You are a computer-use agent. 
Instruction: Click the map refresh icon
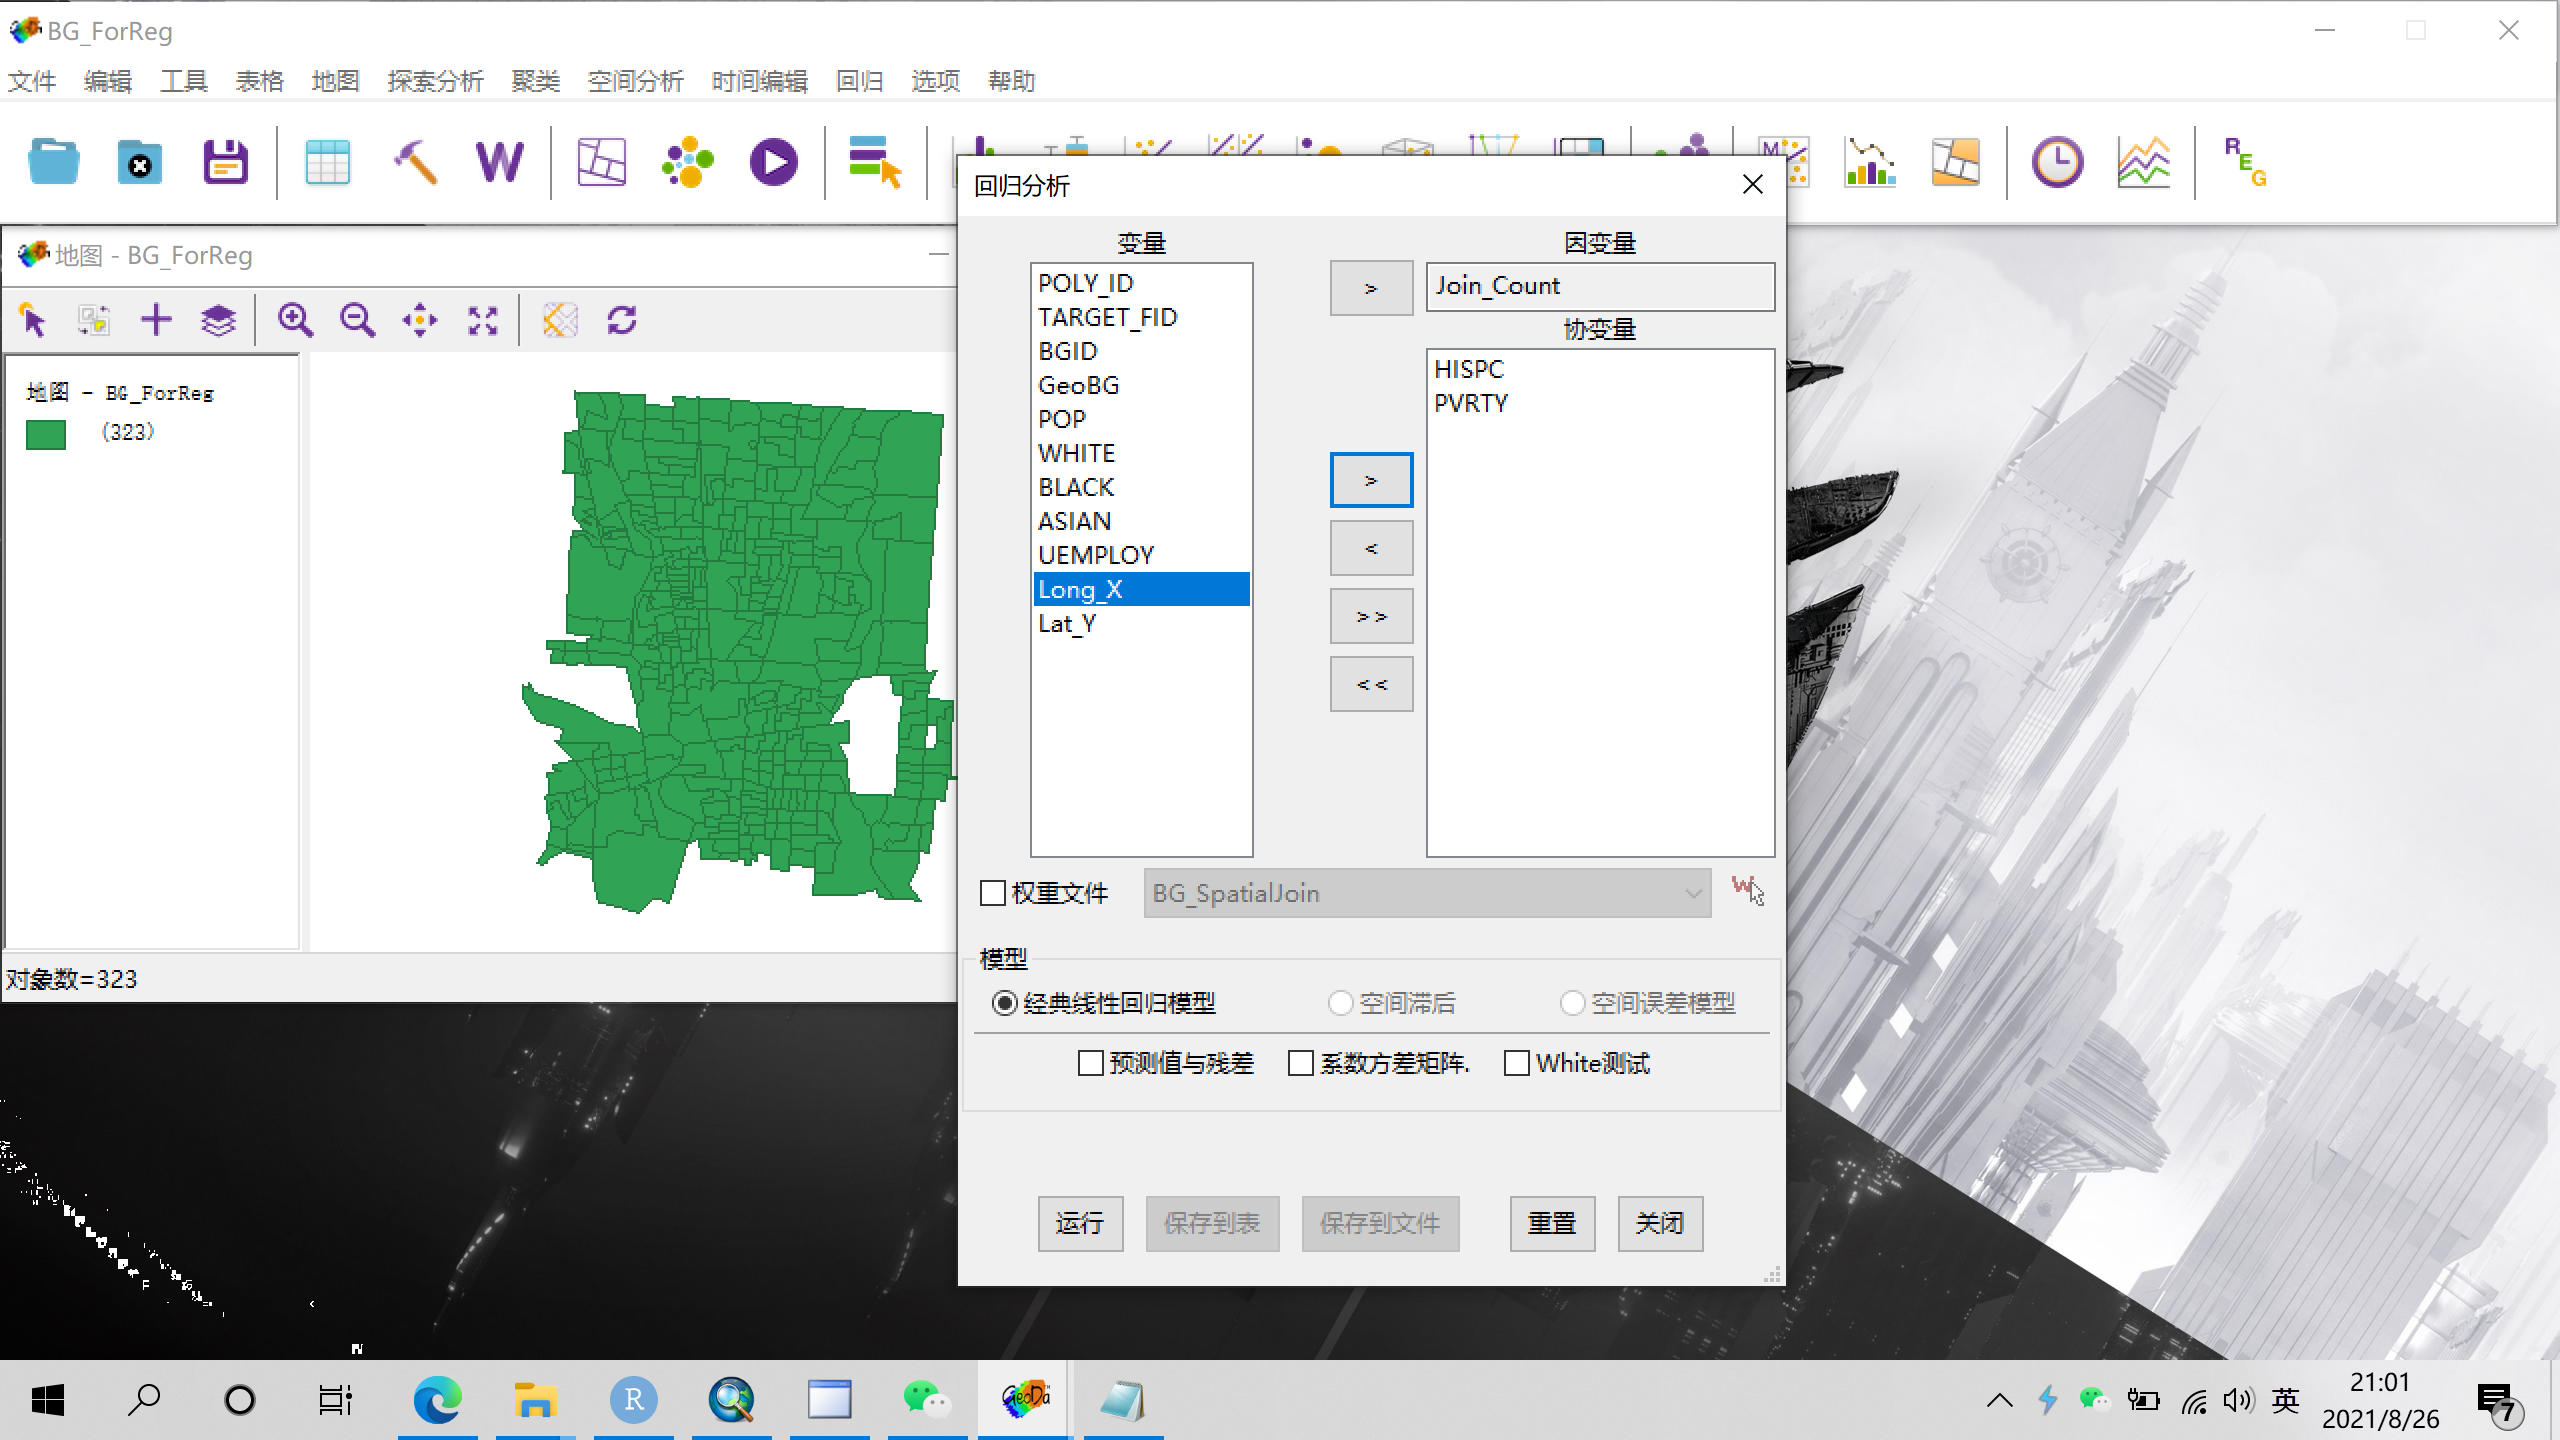pos(622,320)
